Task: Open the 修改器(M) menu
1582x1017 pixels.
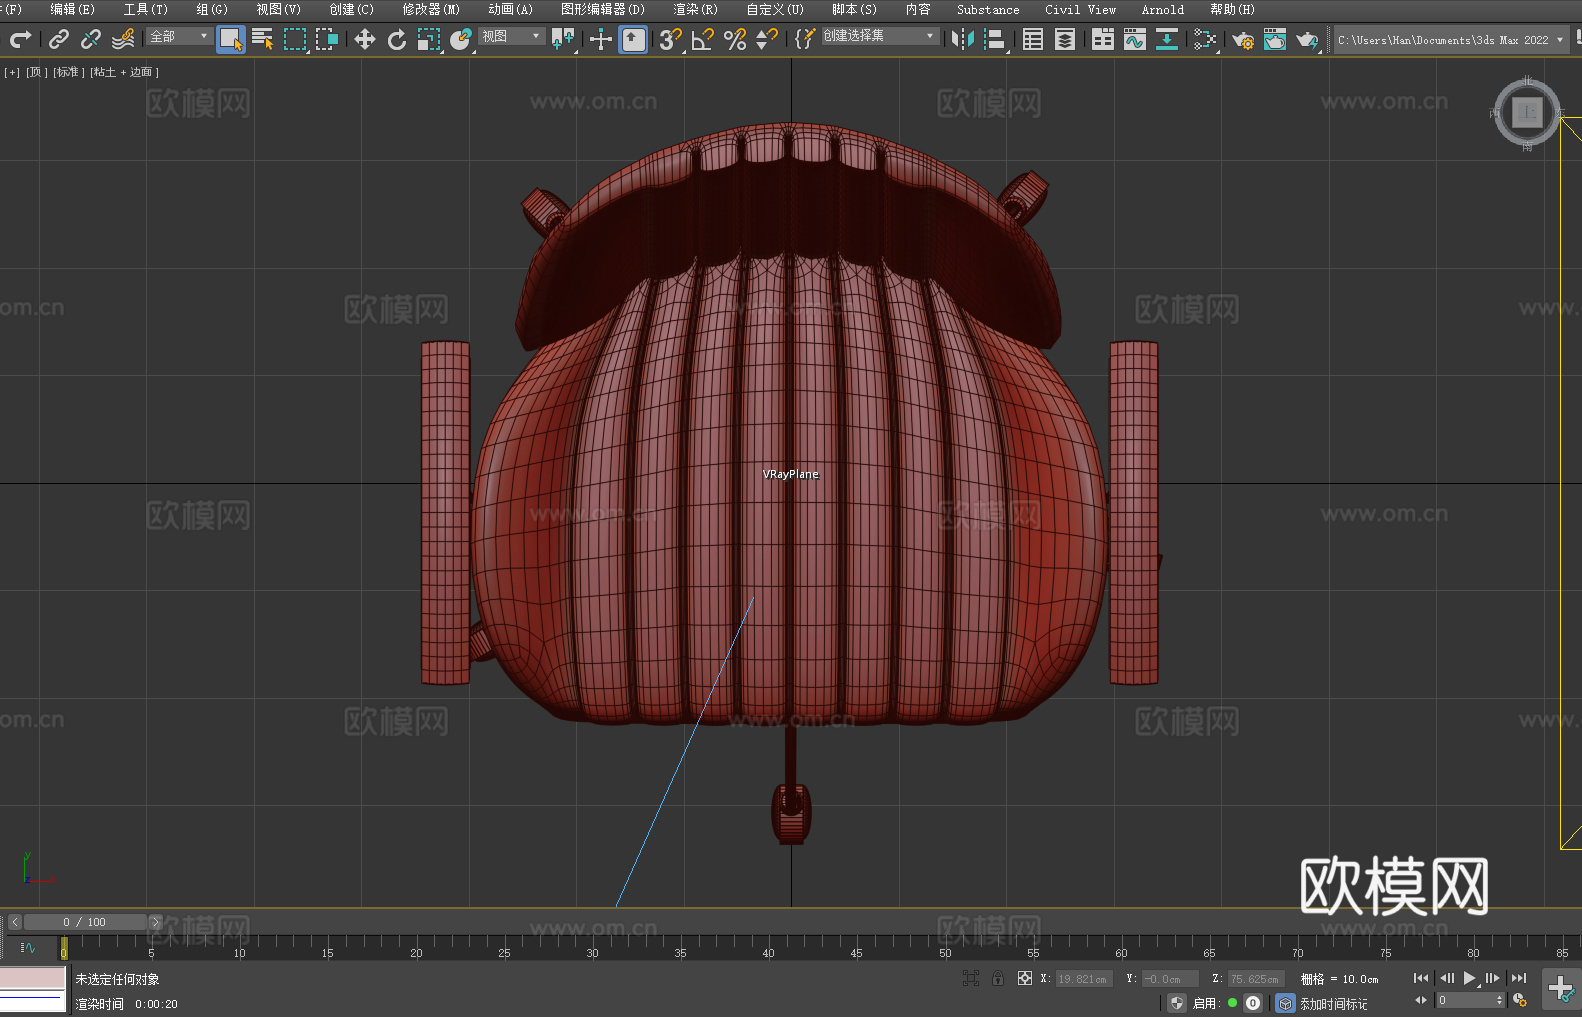Action: 431,9
